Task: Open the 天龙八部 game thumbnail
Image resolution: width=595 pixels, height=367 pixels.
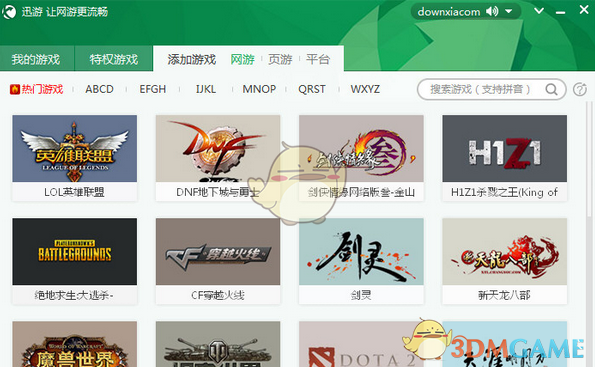Action: pos(505,252)
